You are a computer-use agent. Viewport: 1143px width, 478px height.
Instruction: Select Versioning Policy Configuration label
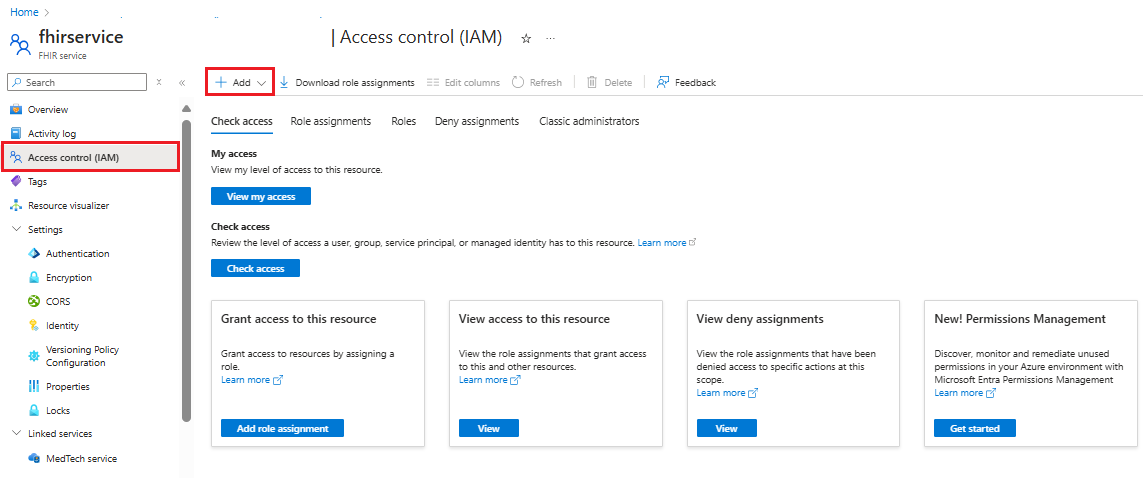pos(82,356)
